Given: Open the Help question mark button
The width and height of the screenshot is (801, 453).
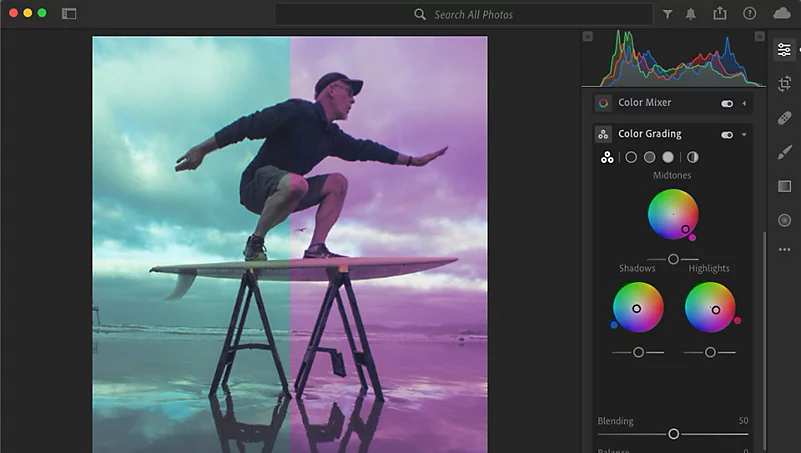Looking at the screenshot, I should pos(750,14).
